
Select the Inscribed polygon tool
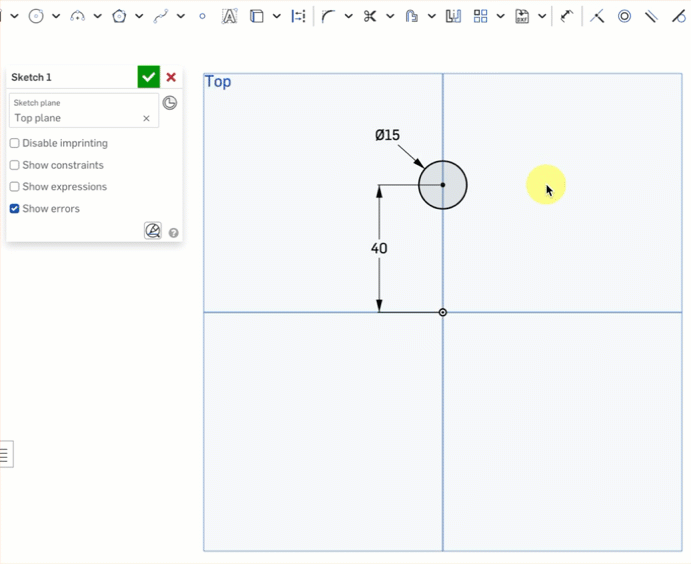(119, 16)
